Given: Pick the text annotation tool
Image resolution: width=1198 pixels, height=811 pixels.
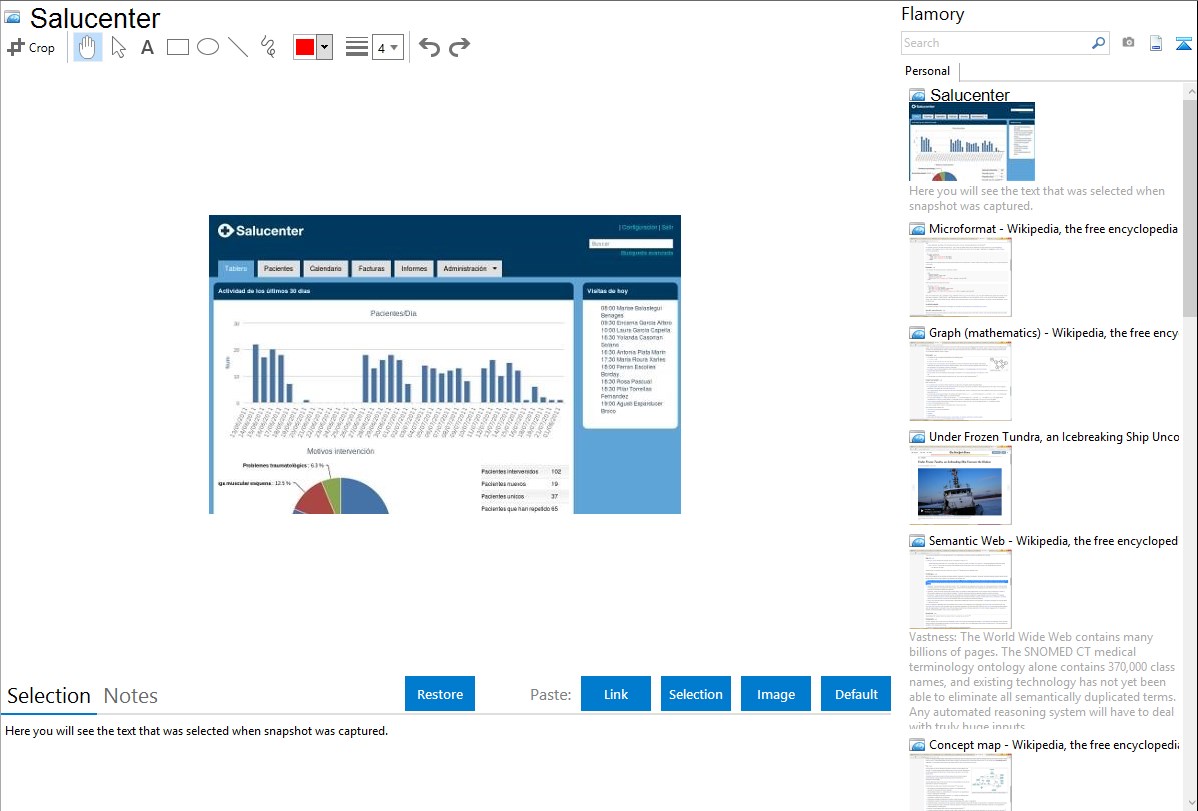Looking at the screenshot, I should pyautogui.click(x=147, y=47).
